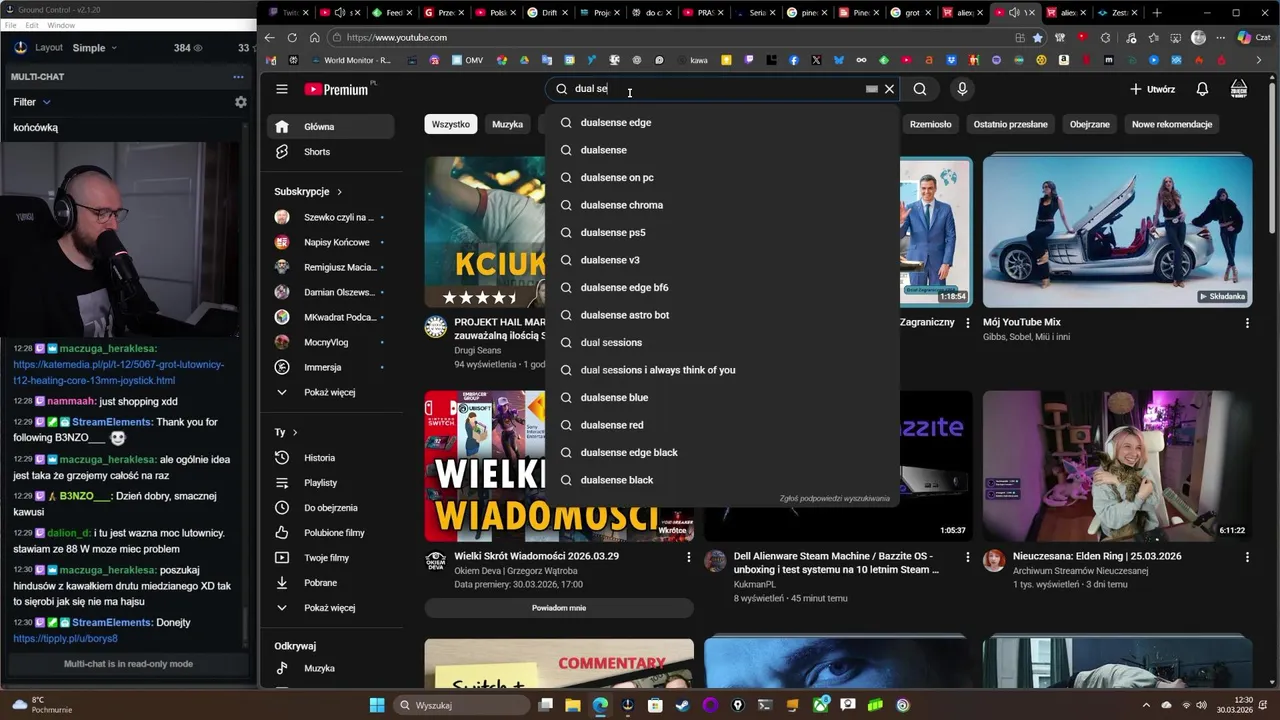Select the Rzemiosło filter chip
Viewport: 1280px width, 720px height.
(930, 124)
